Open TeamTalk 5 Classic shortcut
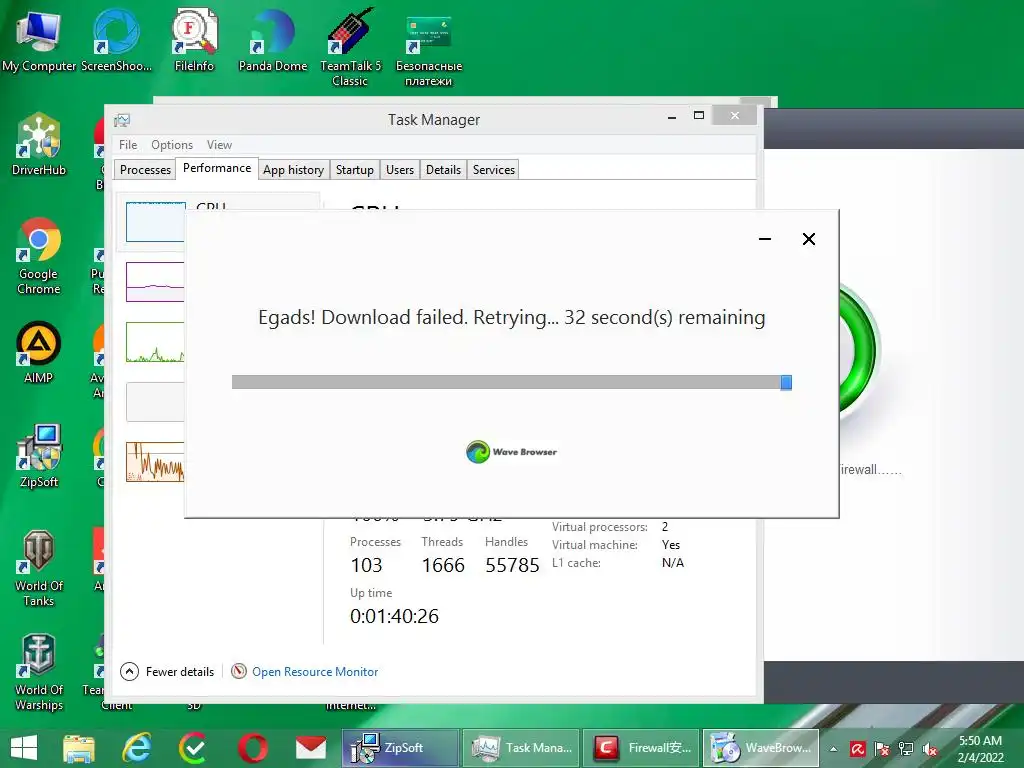 [x=350, y=47]
